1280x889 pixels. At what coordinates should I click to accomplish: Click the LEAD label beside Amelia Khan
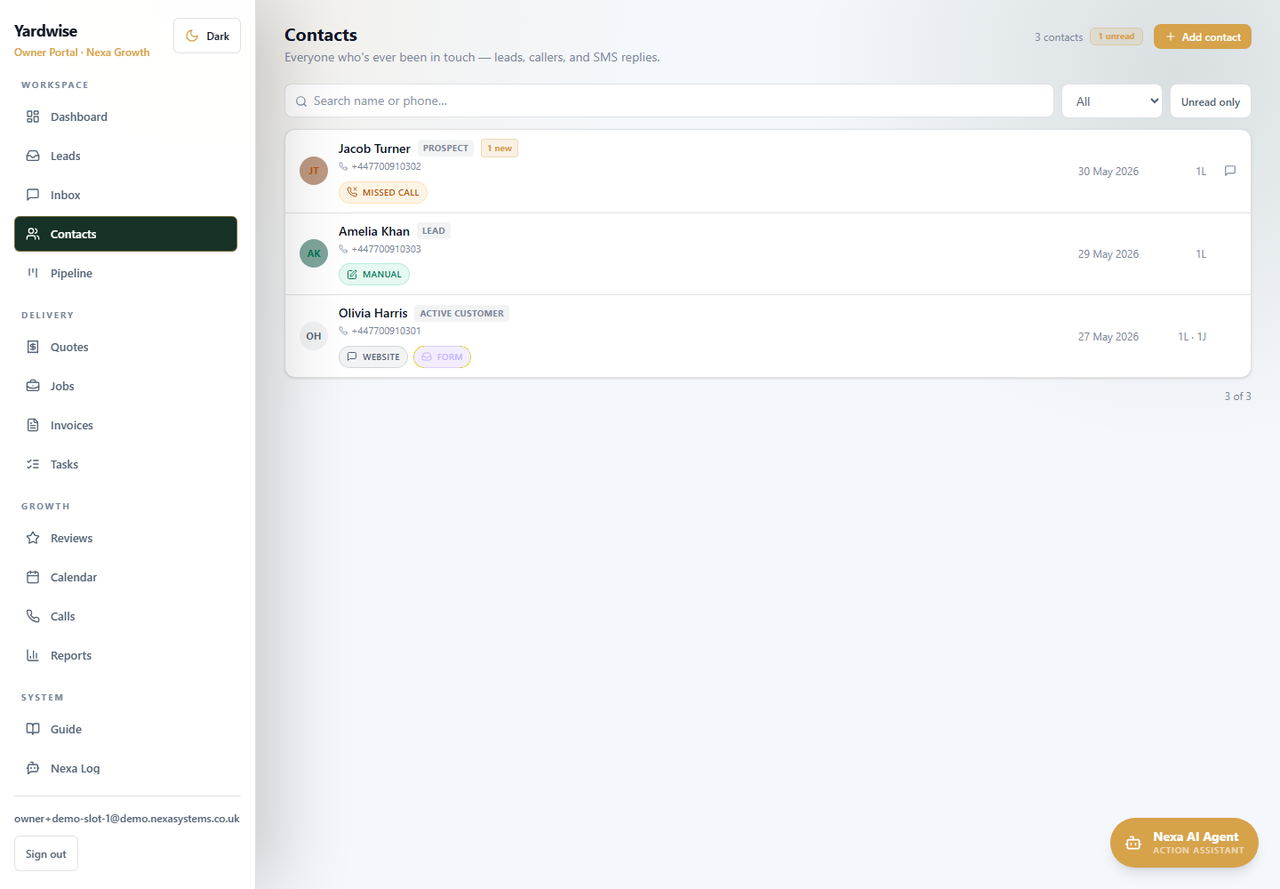coord(433,231)
